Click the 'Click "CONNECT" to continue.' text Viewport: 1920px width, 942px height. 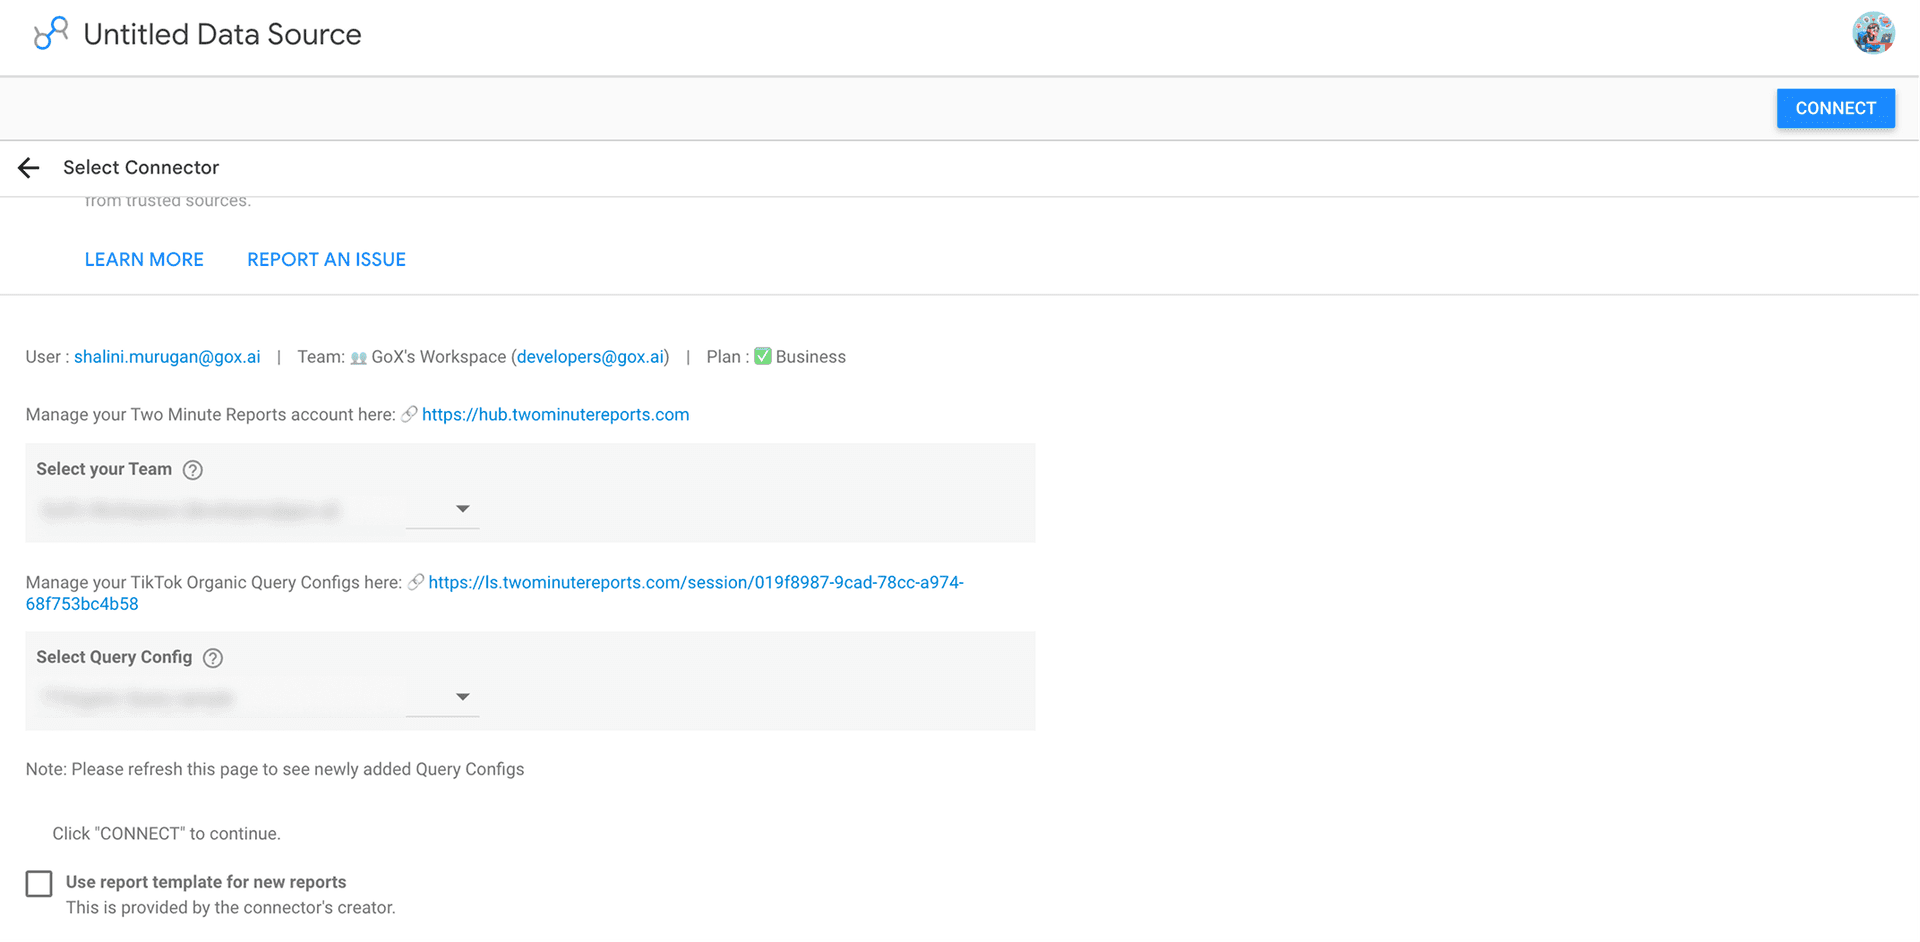pyautogui.click(x=166, y=834)
